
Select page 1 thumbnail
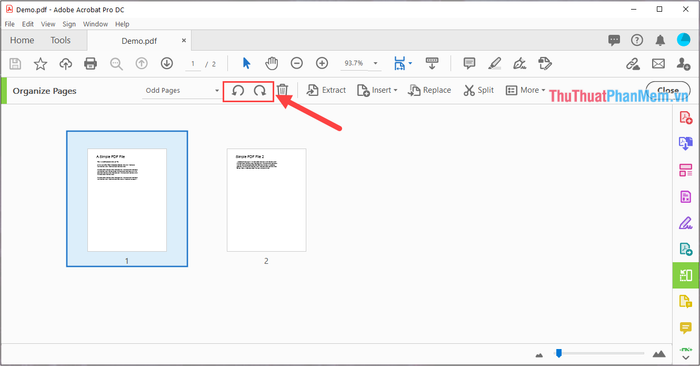[127, 199]
